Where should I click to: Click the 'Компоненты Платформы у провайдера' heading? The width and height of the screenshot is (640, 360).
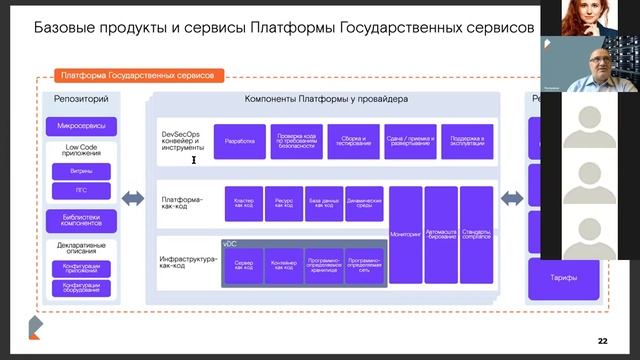[326, 99]
